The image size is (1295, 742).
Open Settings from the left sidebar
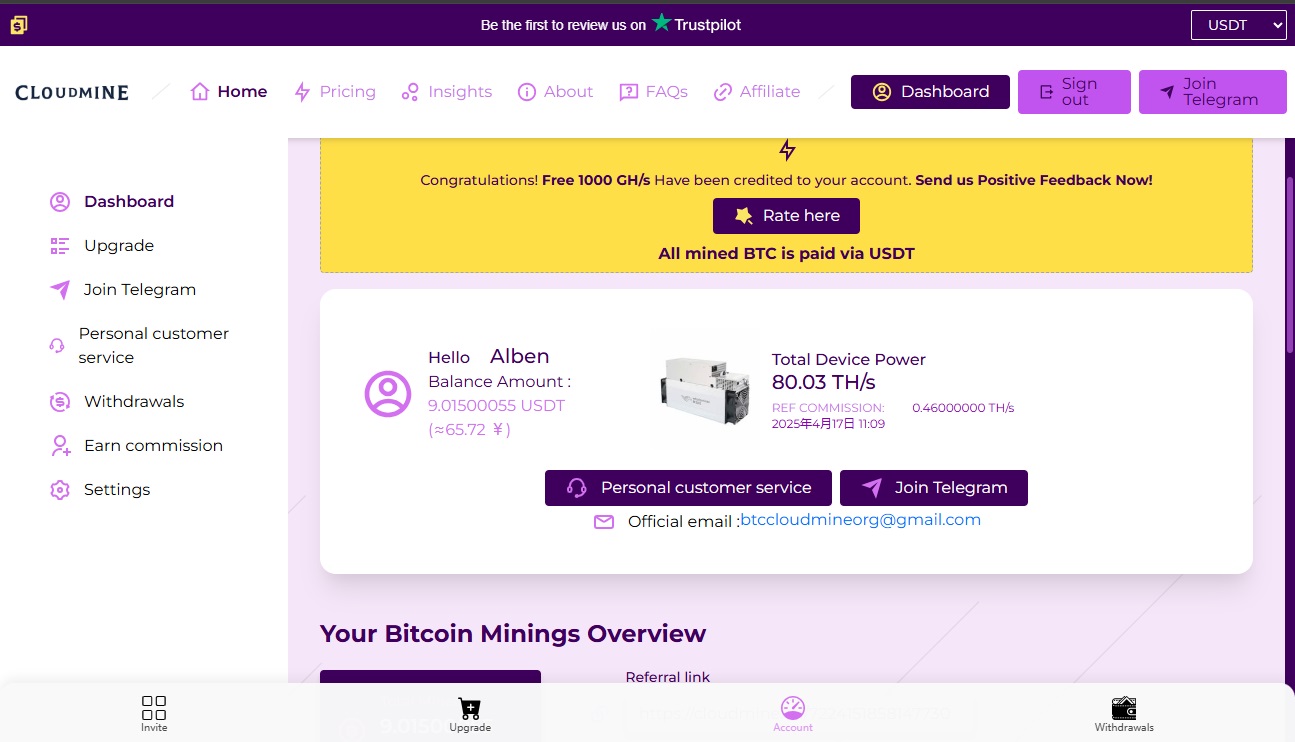tap(117, 490)
